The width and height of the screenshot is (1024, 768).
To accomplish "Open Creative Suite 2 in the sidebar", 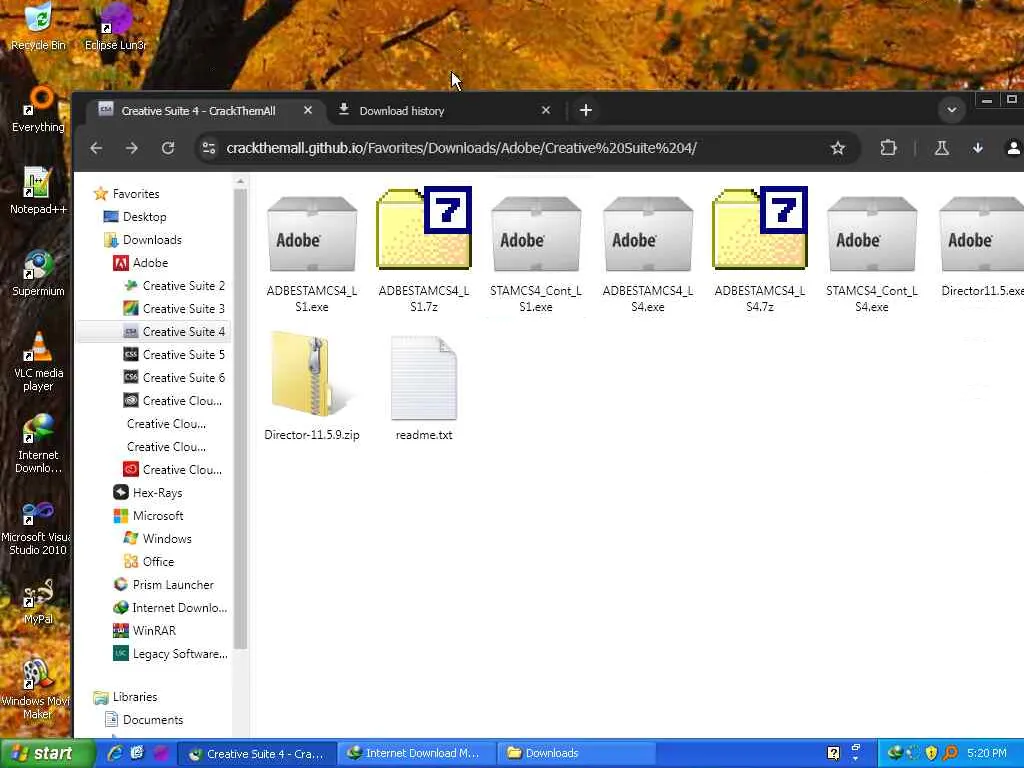I will [x=174, y=286].
